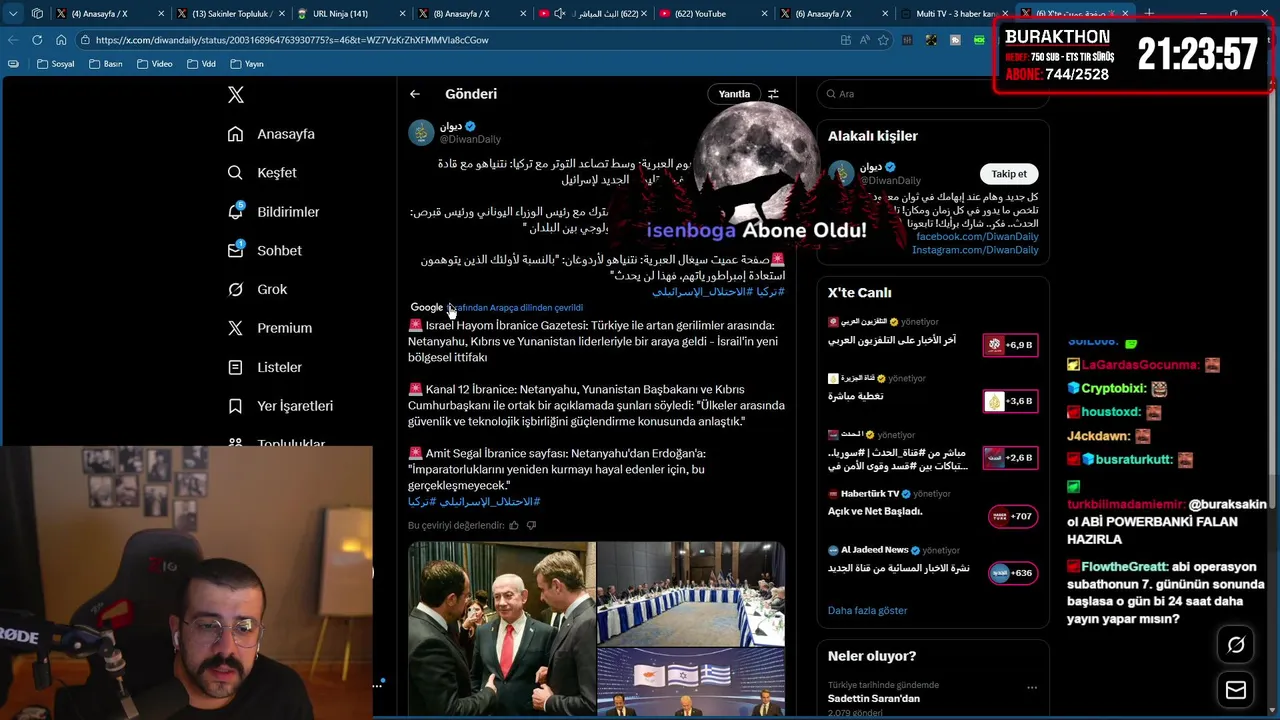
Task: Open the Instagram.com/DiwanDaily link
Action: tap(975, 250)
